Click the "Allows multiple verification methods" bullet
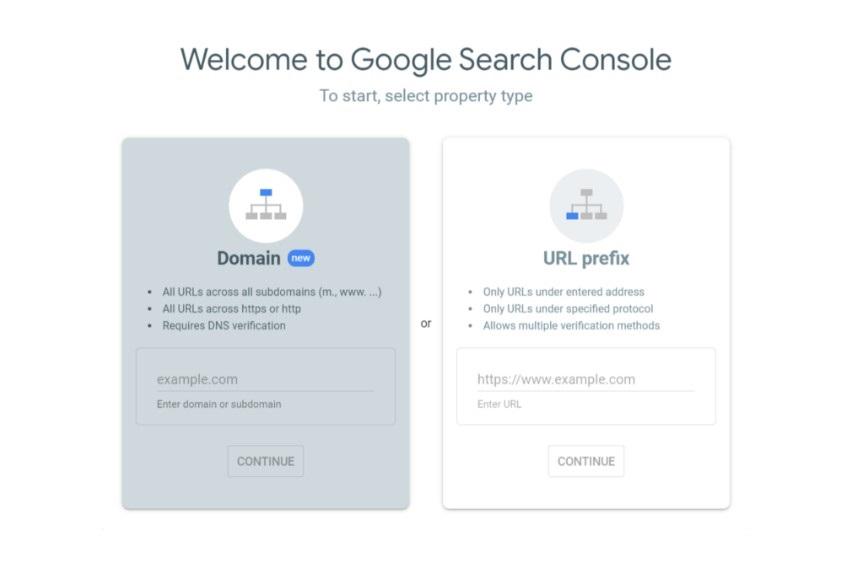 coord(571,326)
